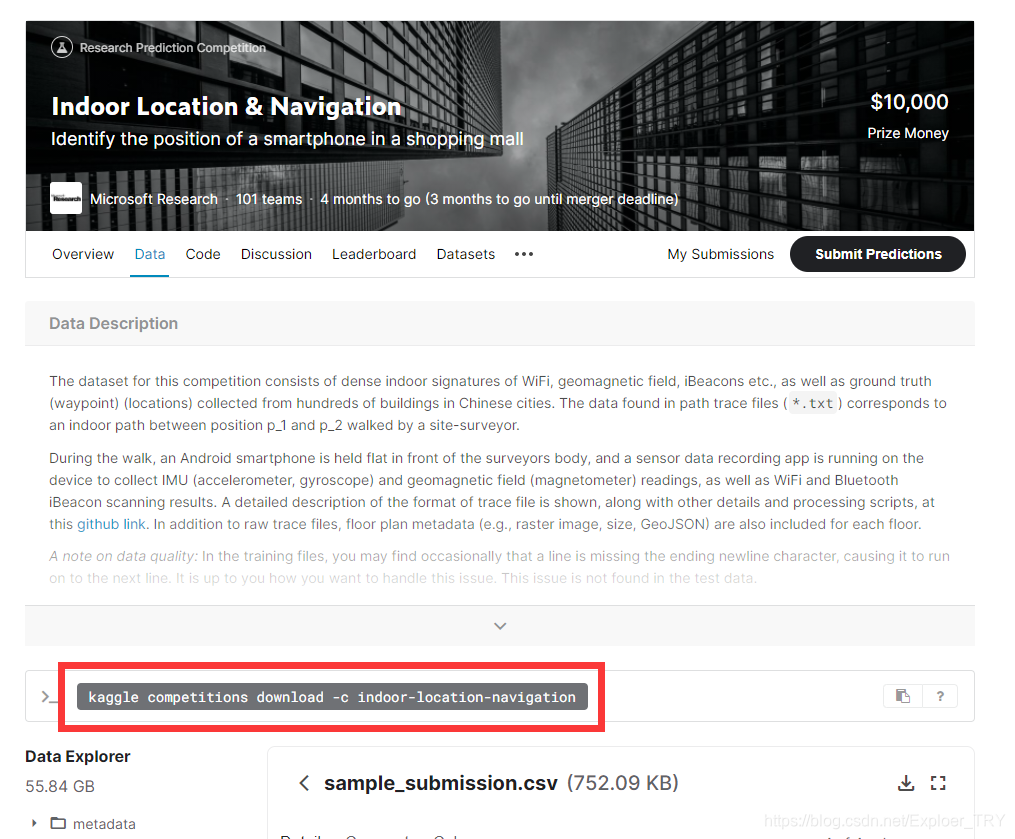
Task: Click the Submit Predictions button
Action: coord(878,254)
